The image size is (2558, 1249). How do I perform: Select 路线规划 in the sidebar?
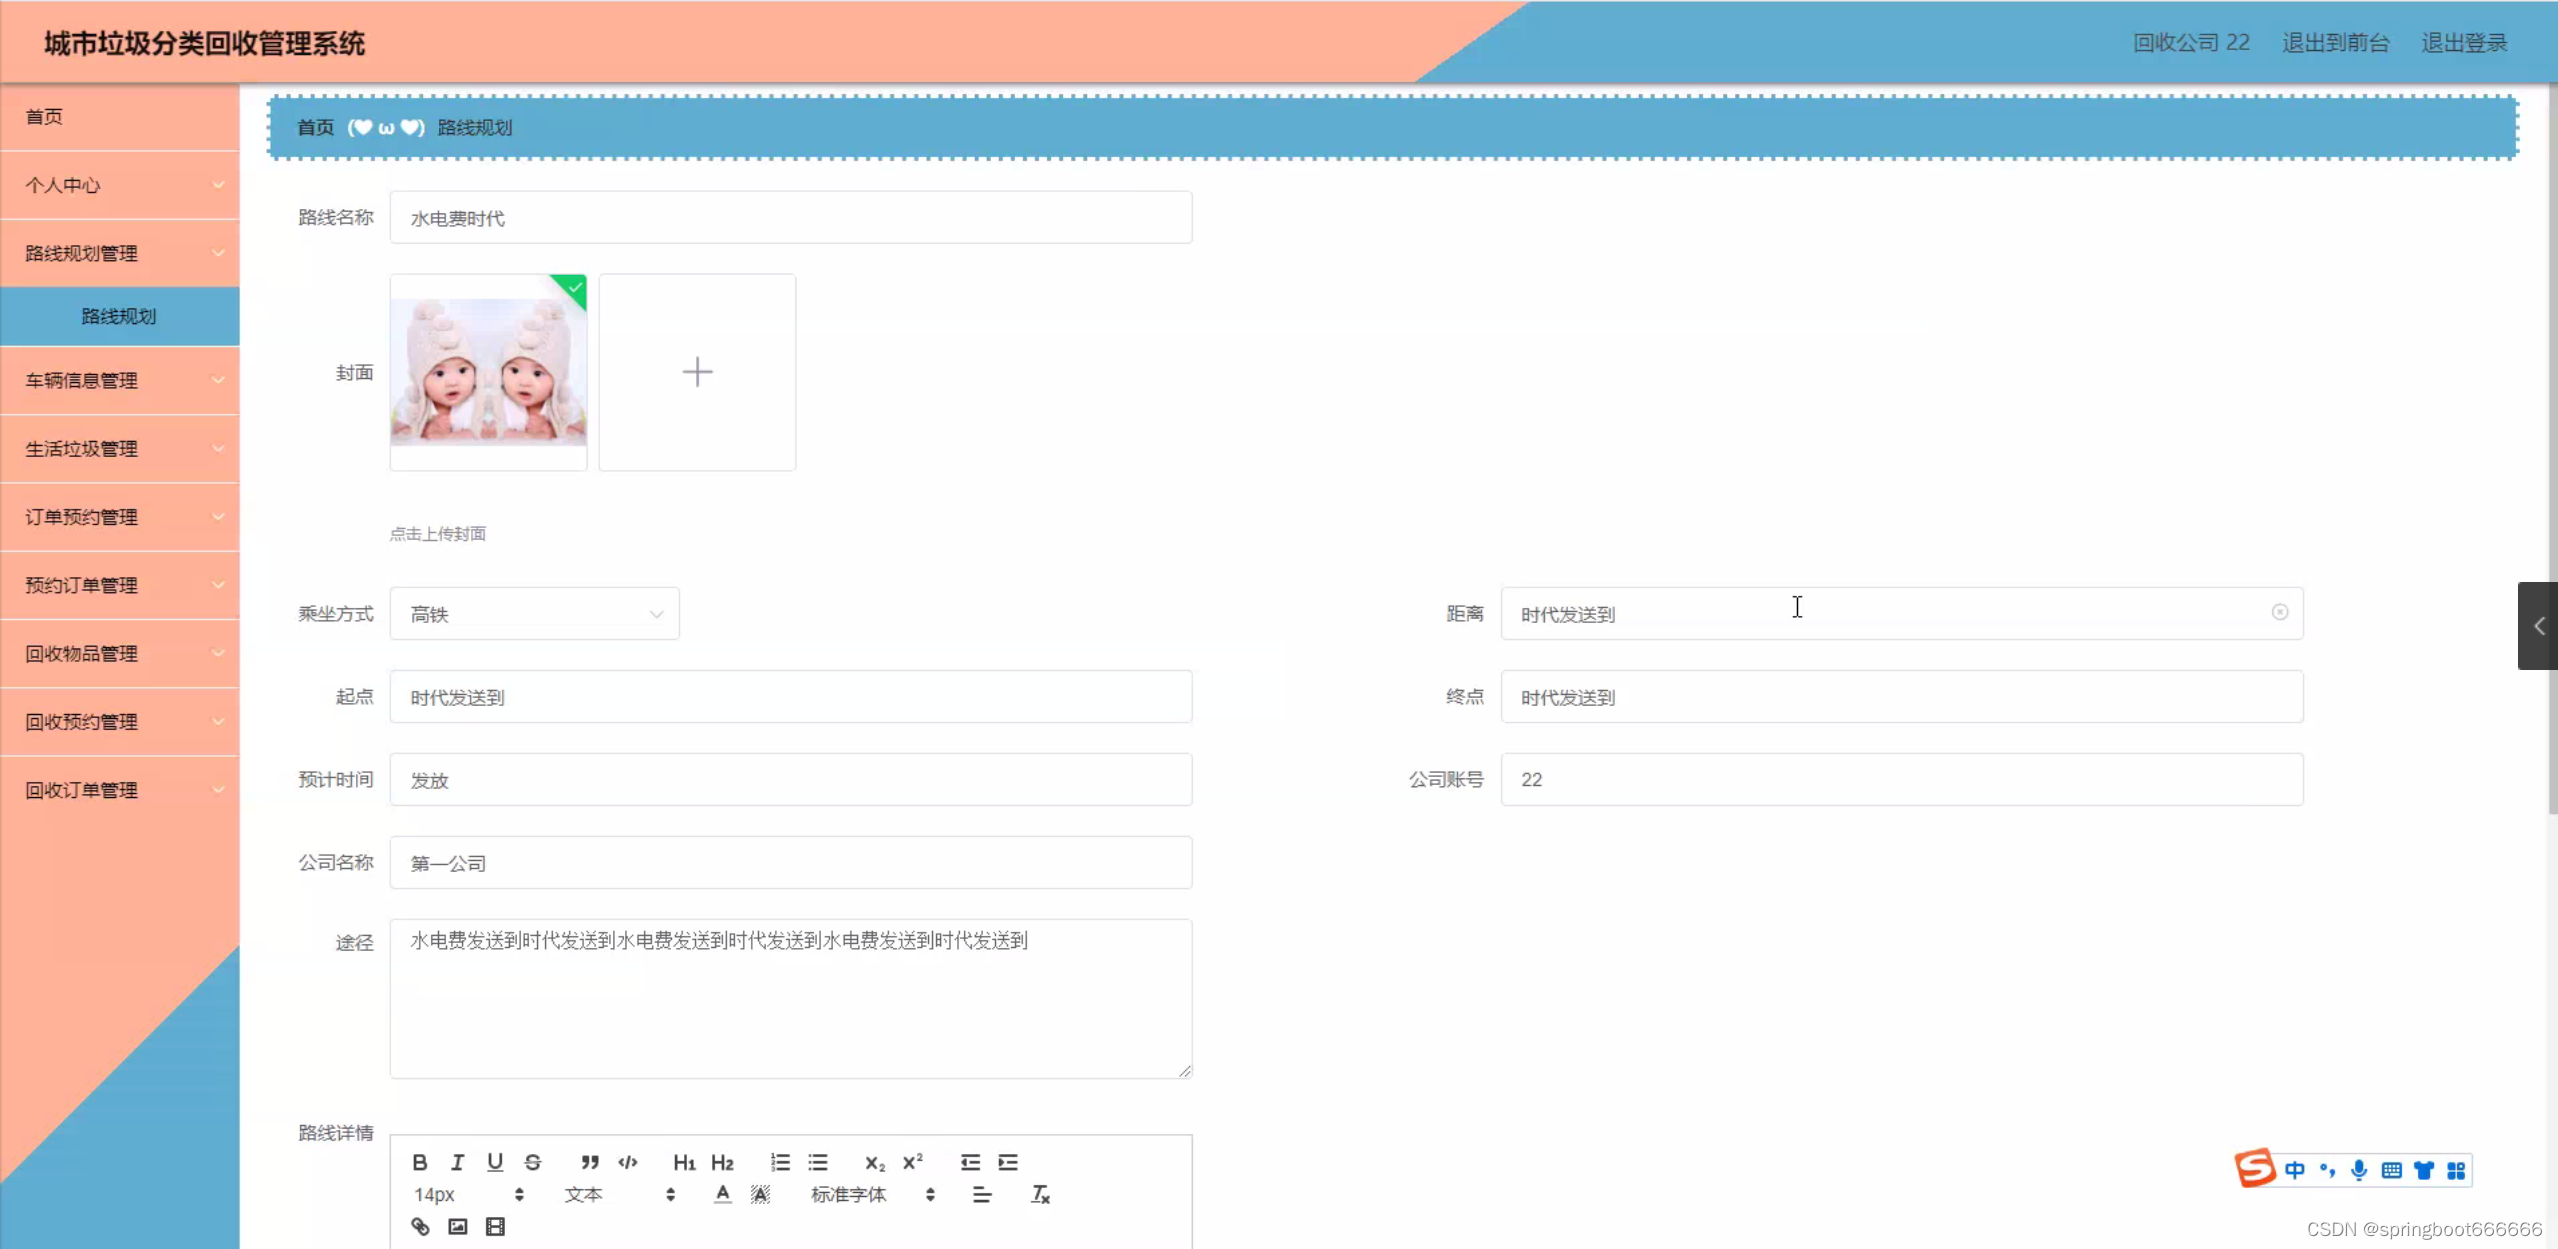(x=119, y=316)
